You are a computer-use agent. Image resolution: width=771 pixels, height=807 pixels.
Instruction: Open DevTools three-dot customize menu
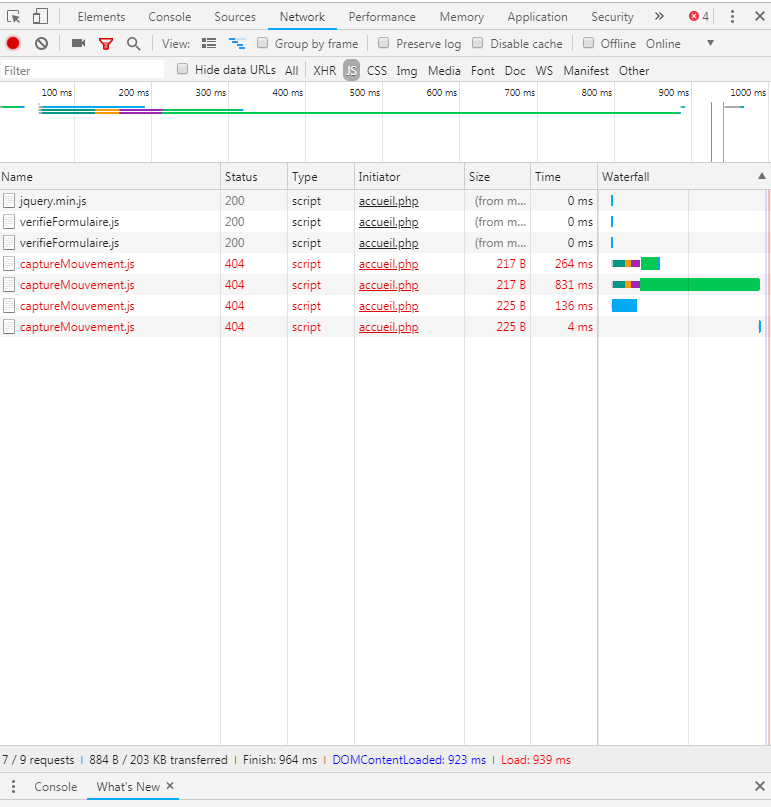click(732, 16)
